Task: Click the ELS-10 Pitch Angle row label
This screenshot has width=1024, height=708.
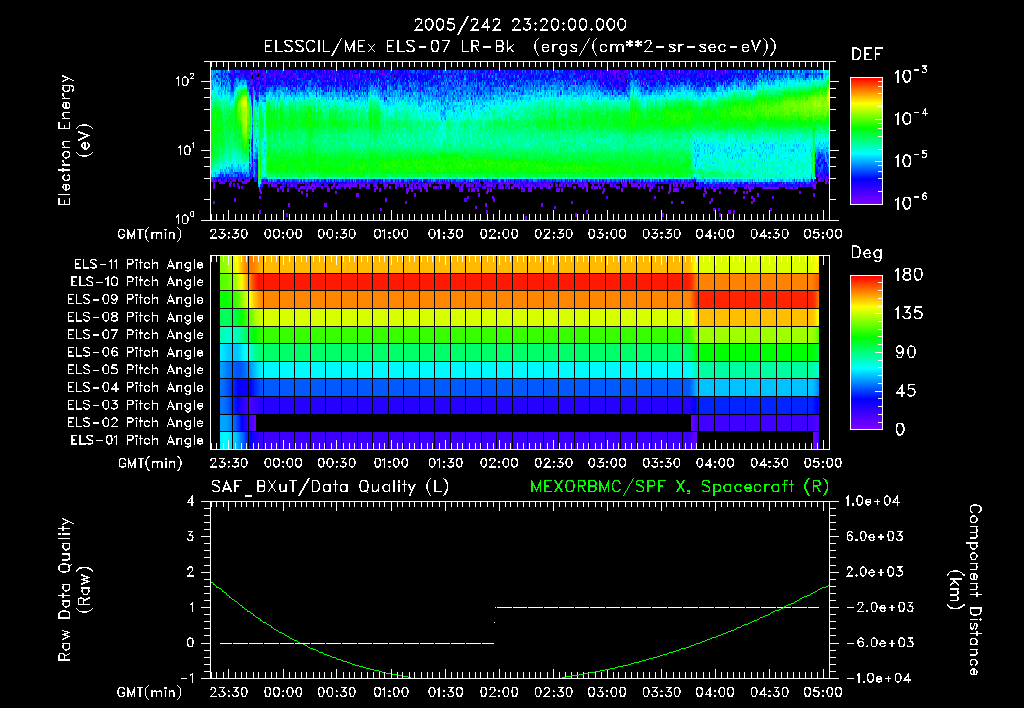Action: tap(137, 282)
